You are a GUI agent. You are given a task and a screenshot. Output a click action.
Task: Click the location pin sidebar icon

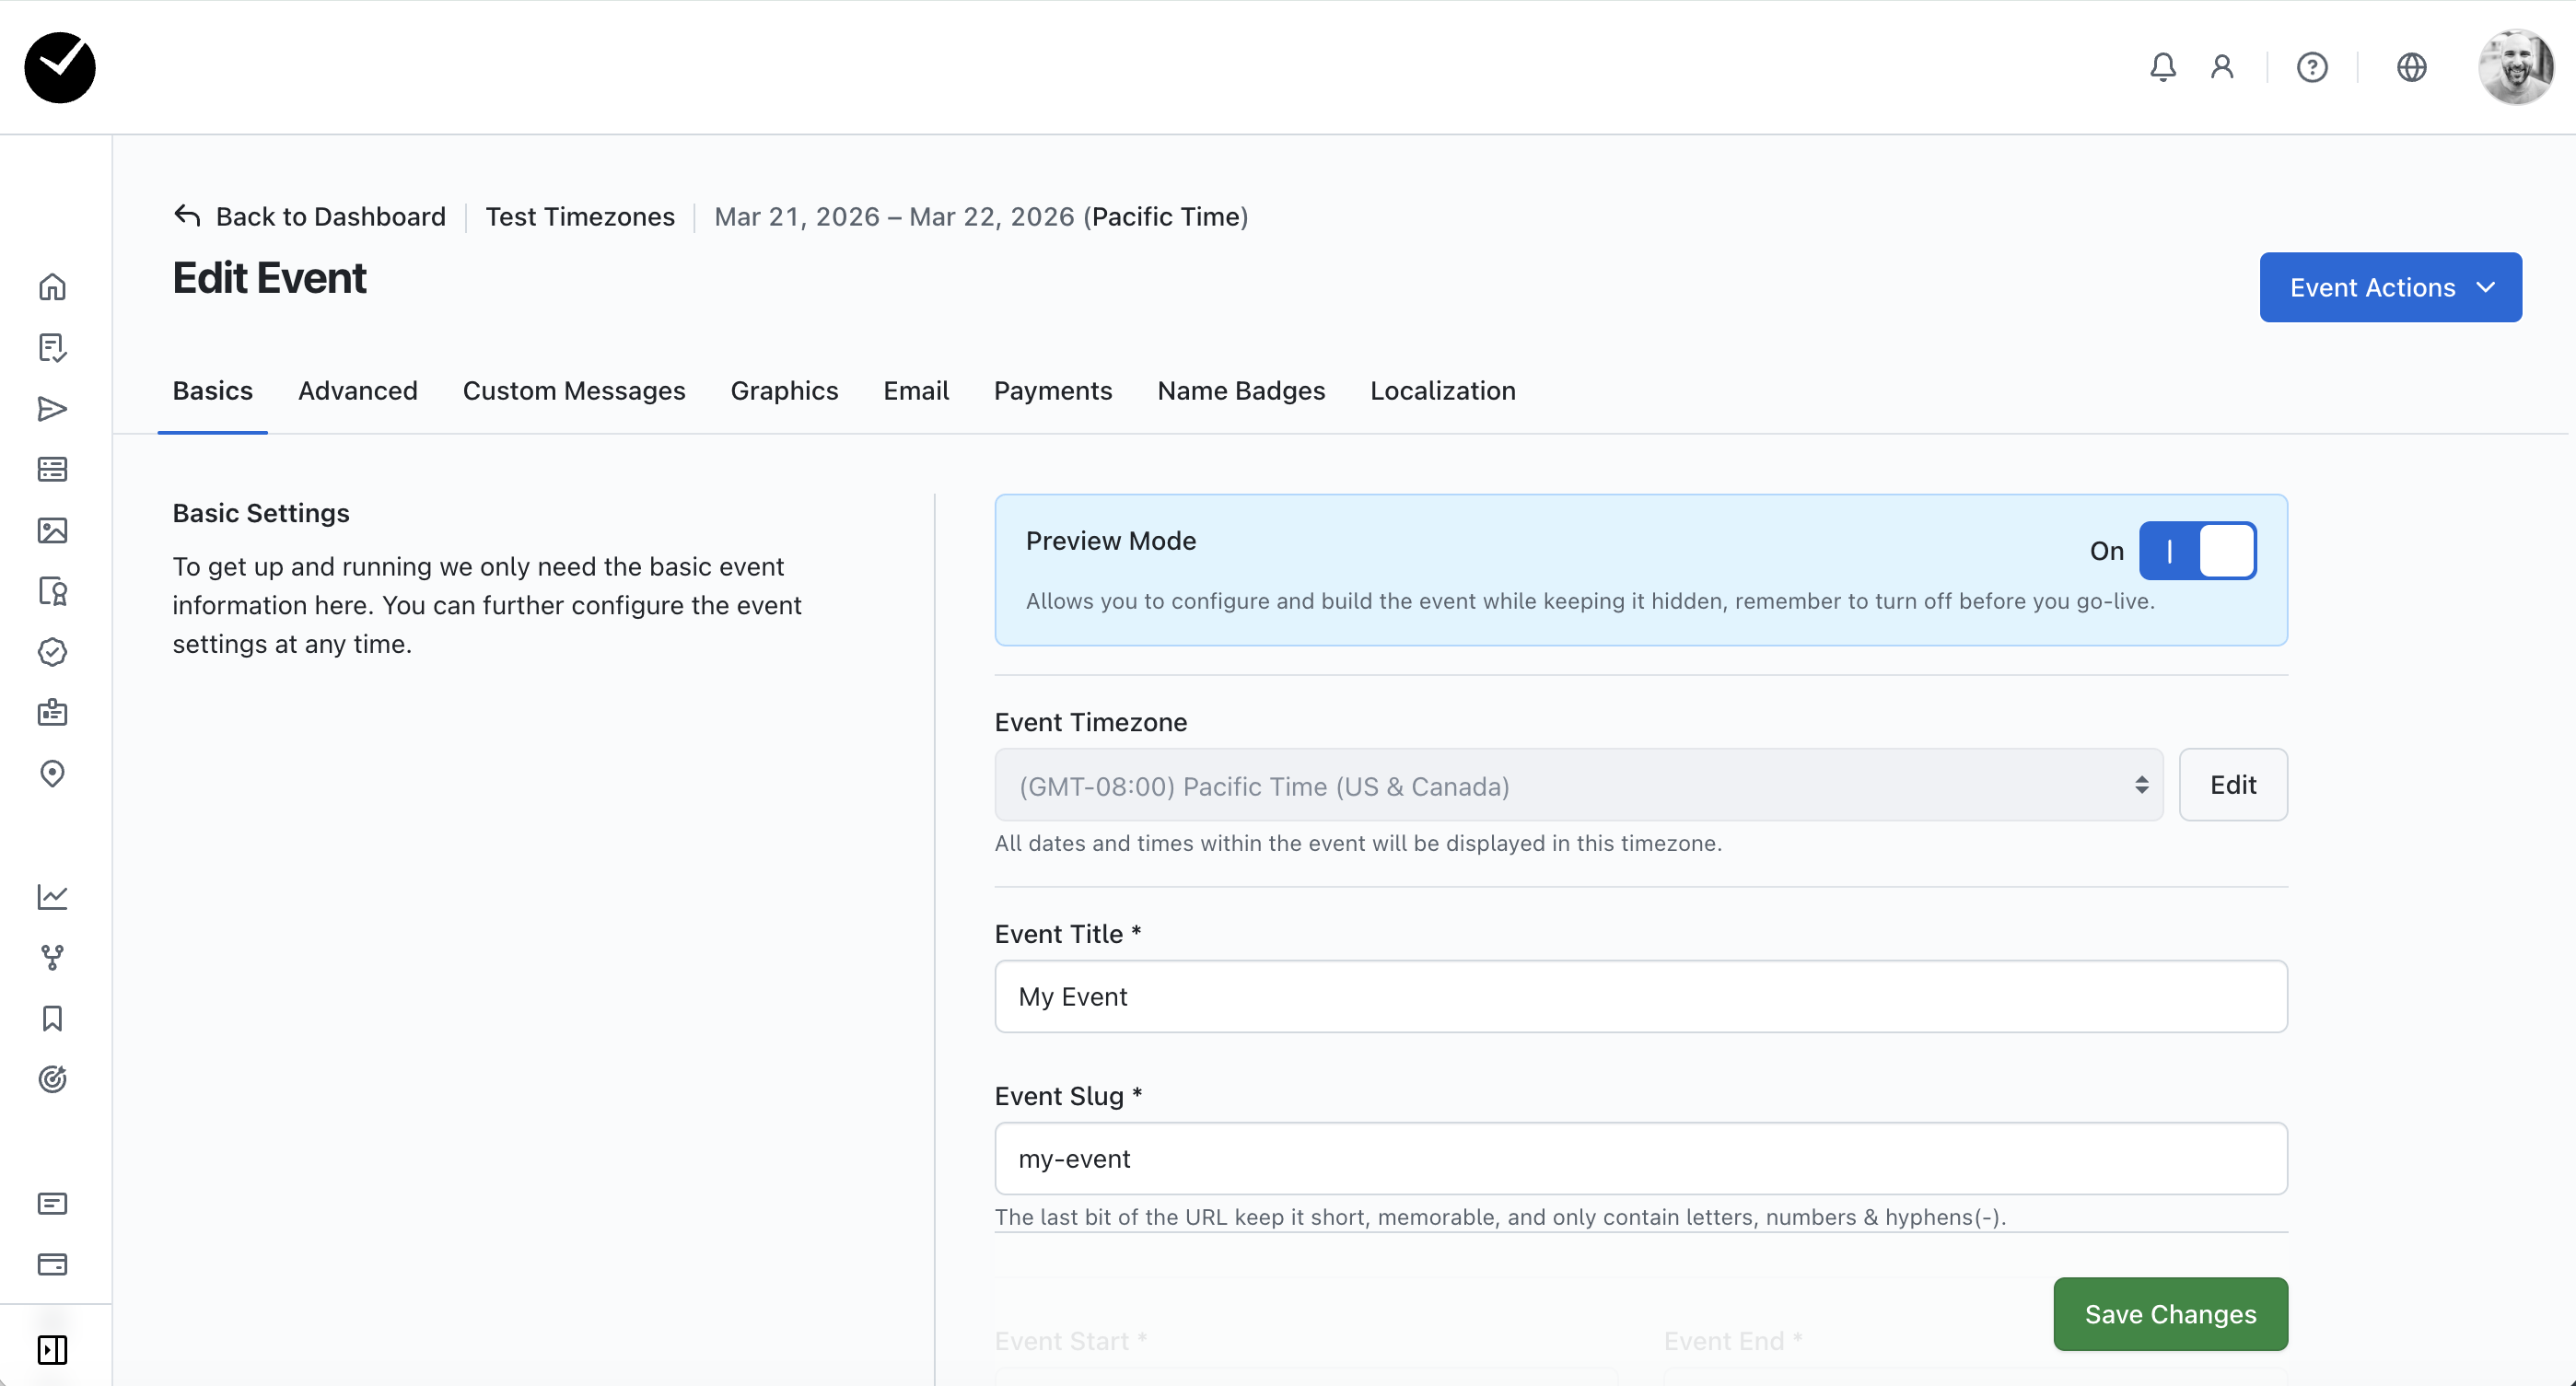(52, 773)
